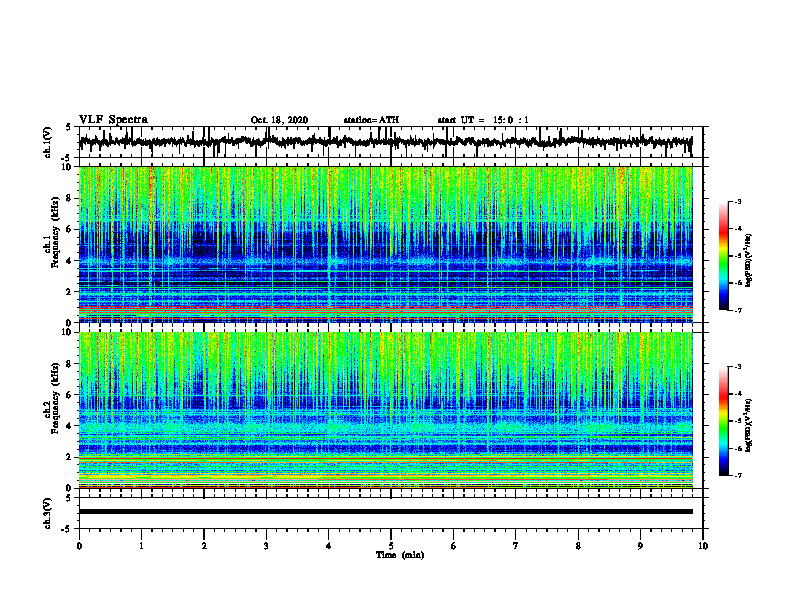
Task: Select the date "Oct. 18, 2020"
Action: [279, 120]
